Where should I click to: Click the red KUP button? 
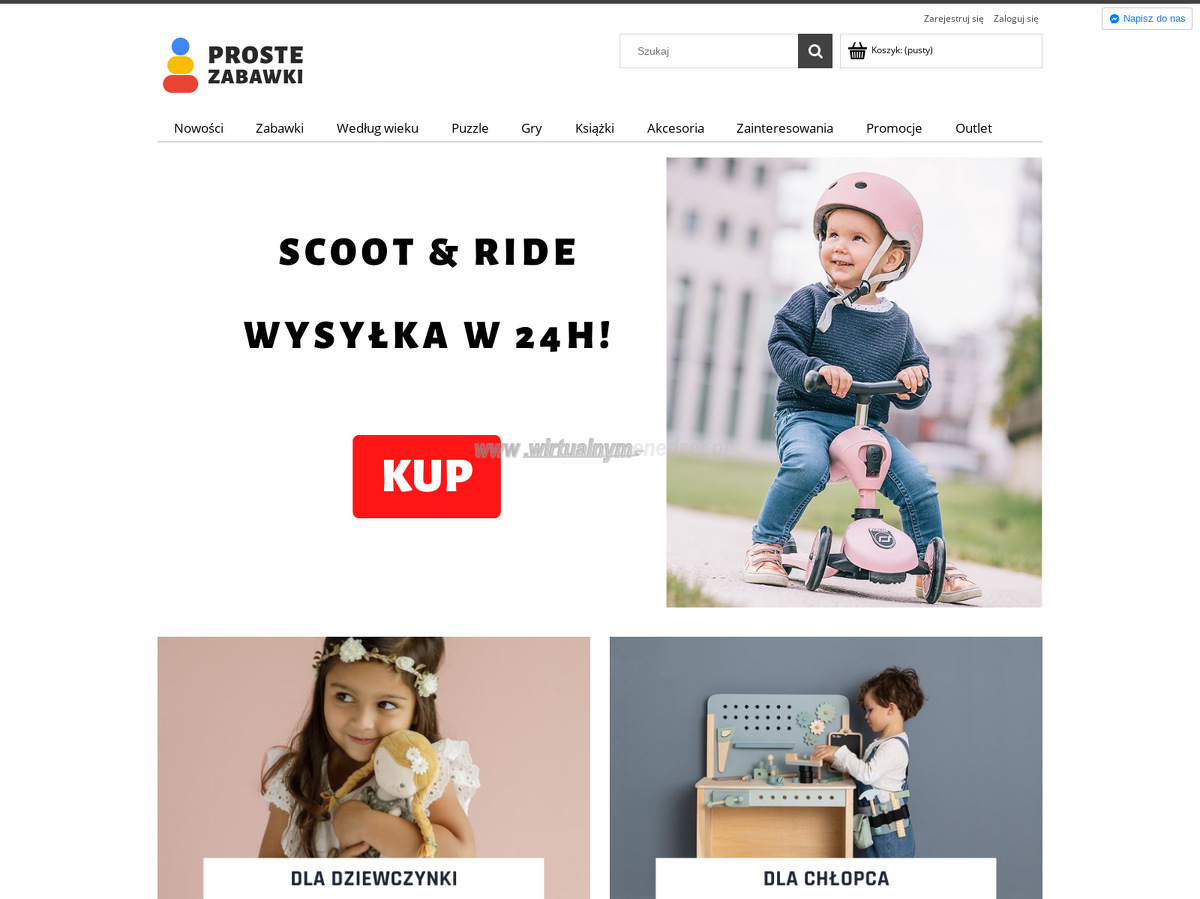[427, 476]
